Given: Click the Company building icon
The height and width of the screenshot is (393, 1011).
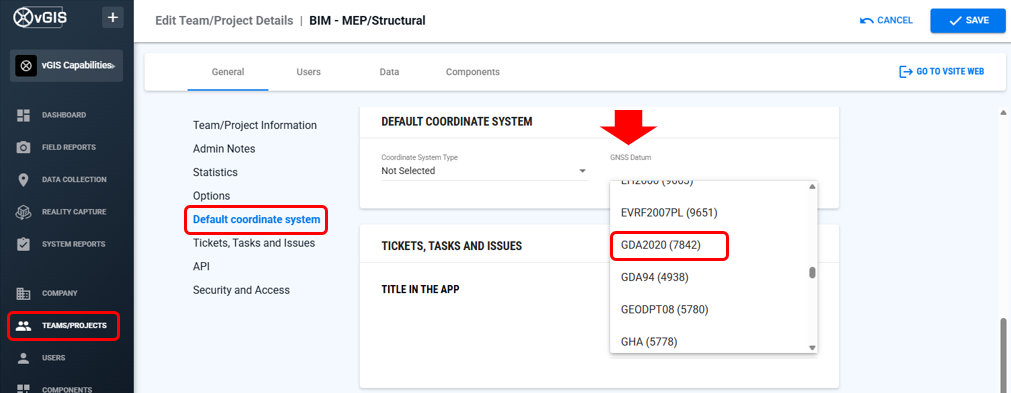Looking at the screenshot, I should 24,293.
